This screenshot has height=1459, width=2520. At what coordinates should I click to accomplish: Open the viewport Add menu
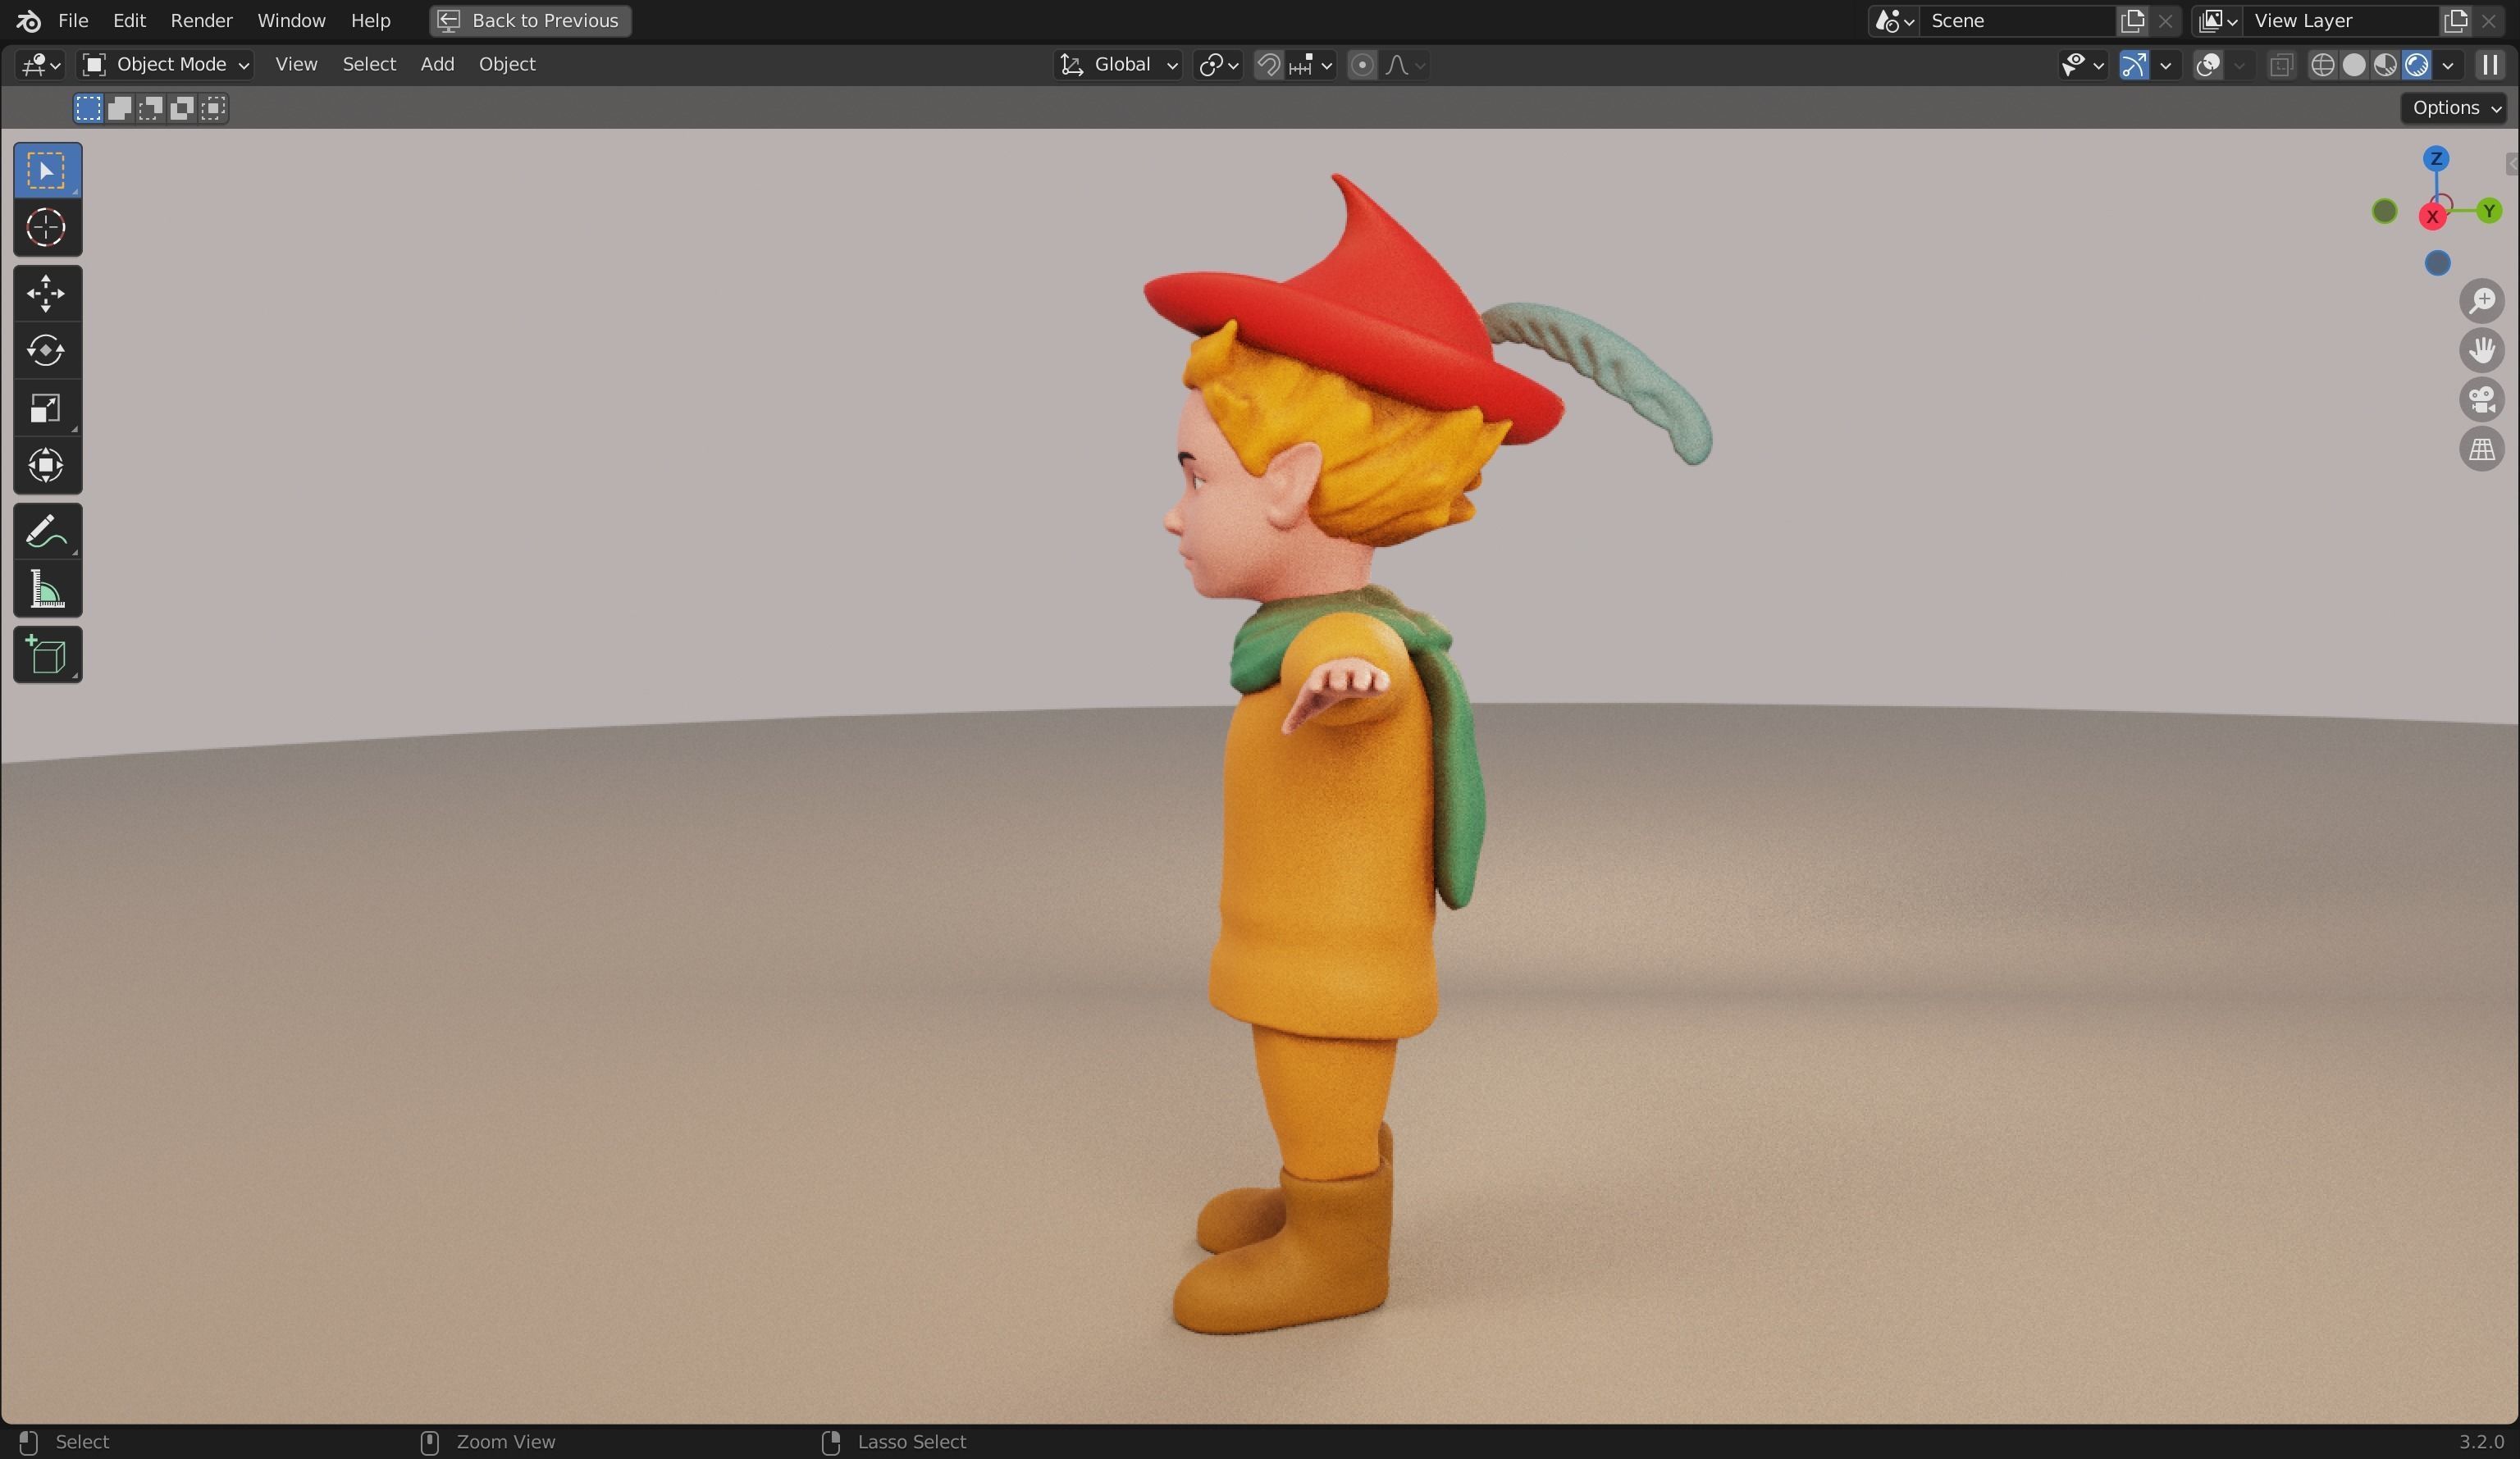tap(437, 64)
